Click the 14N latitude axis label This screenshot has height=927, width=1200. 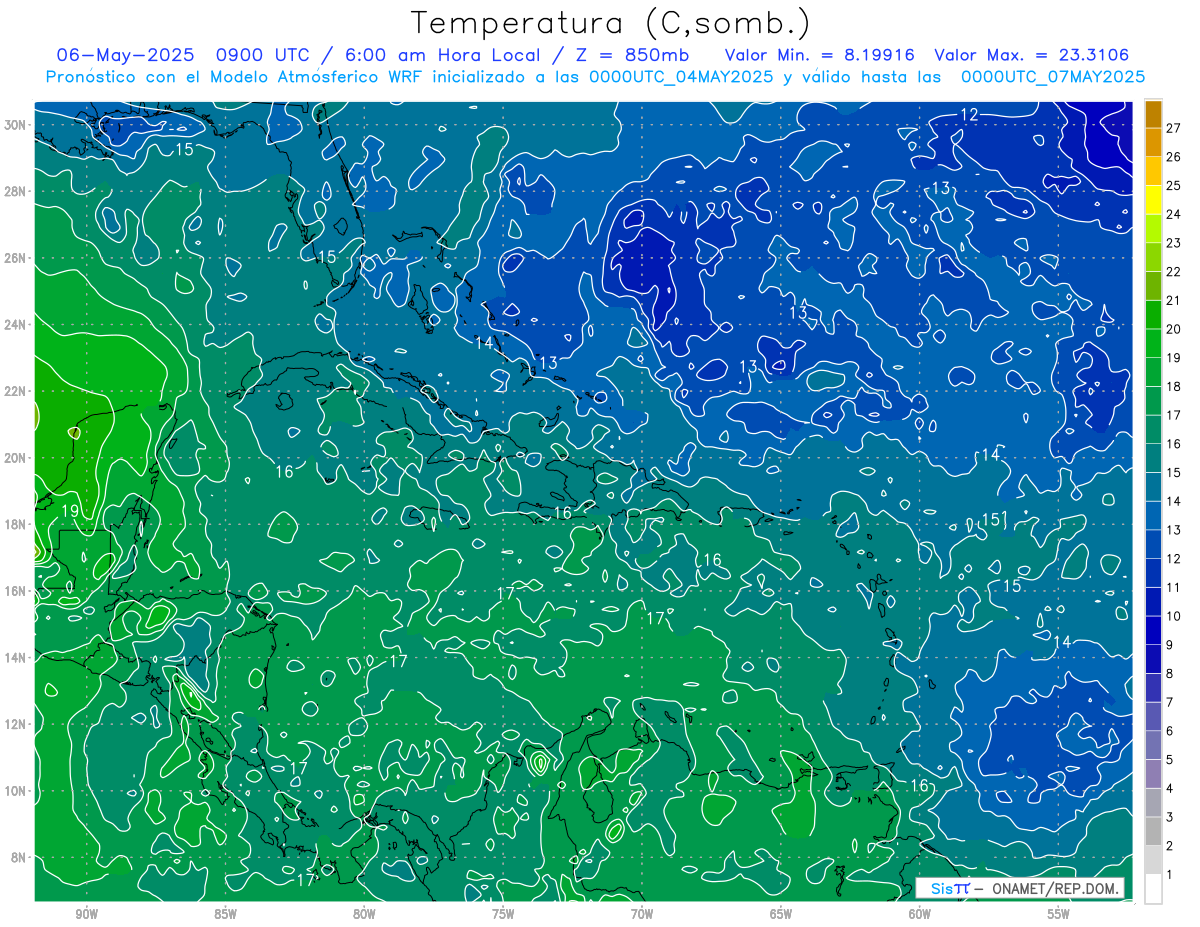click(x=15, y=658)
